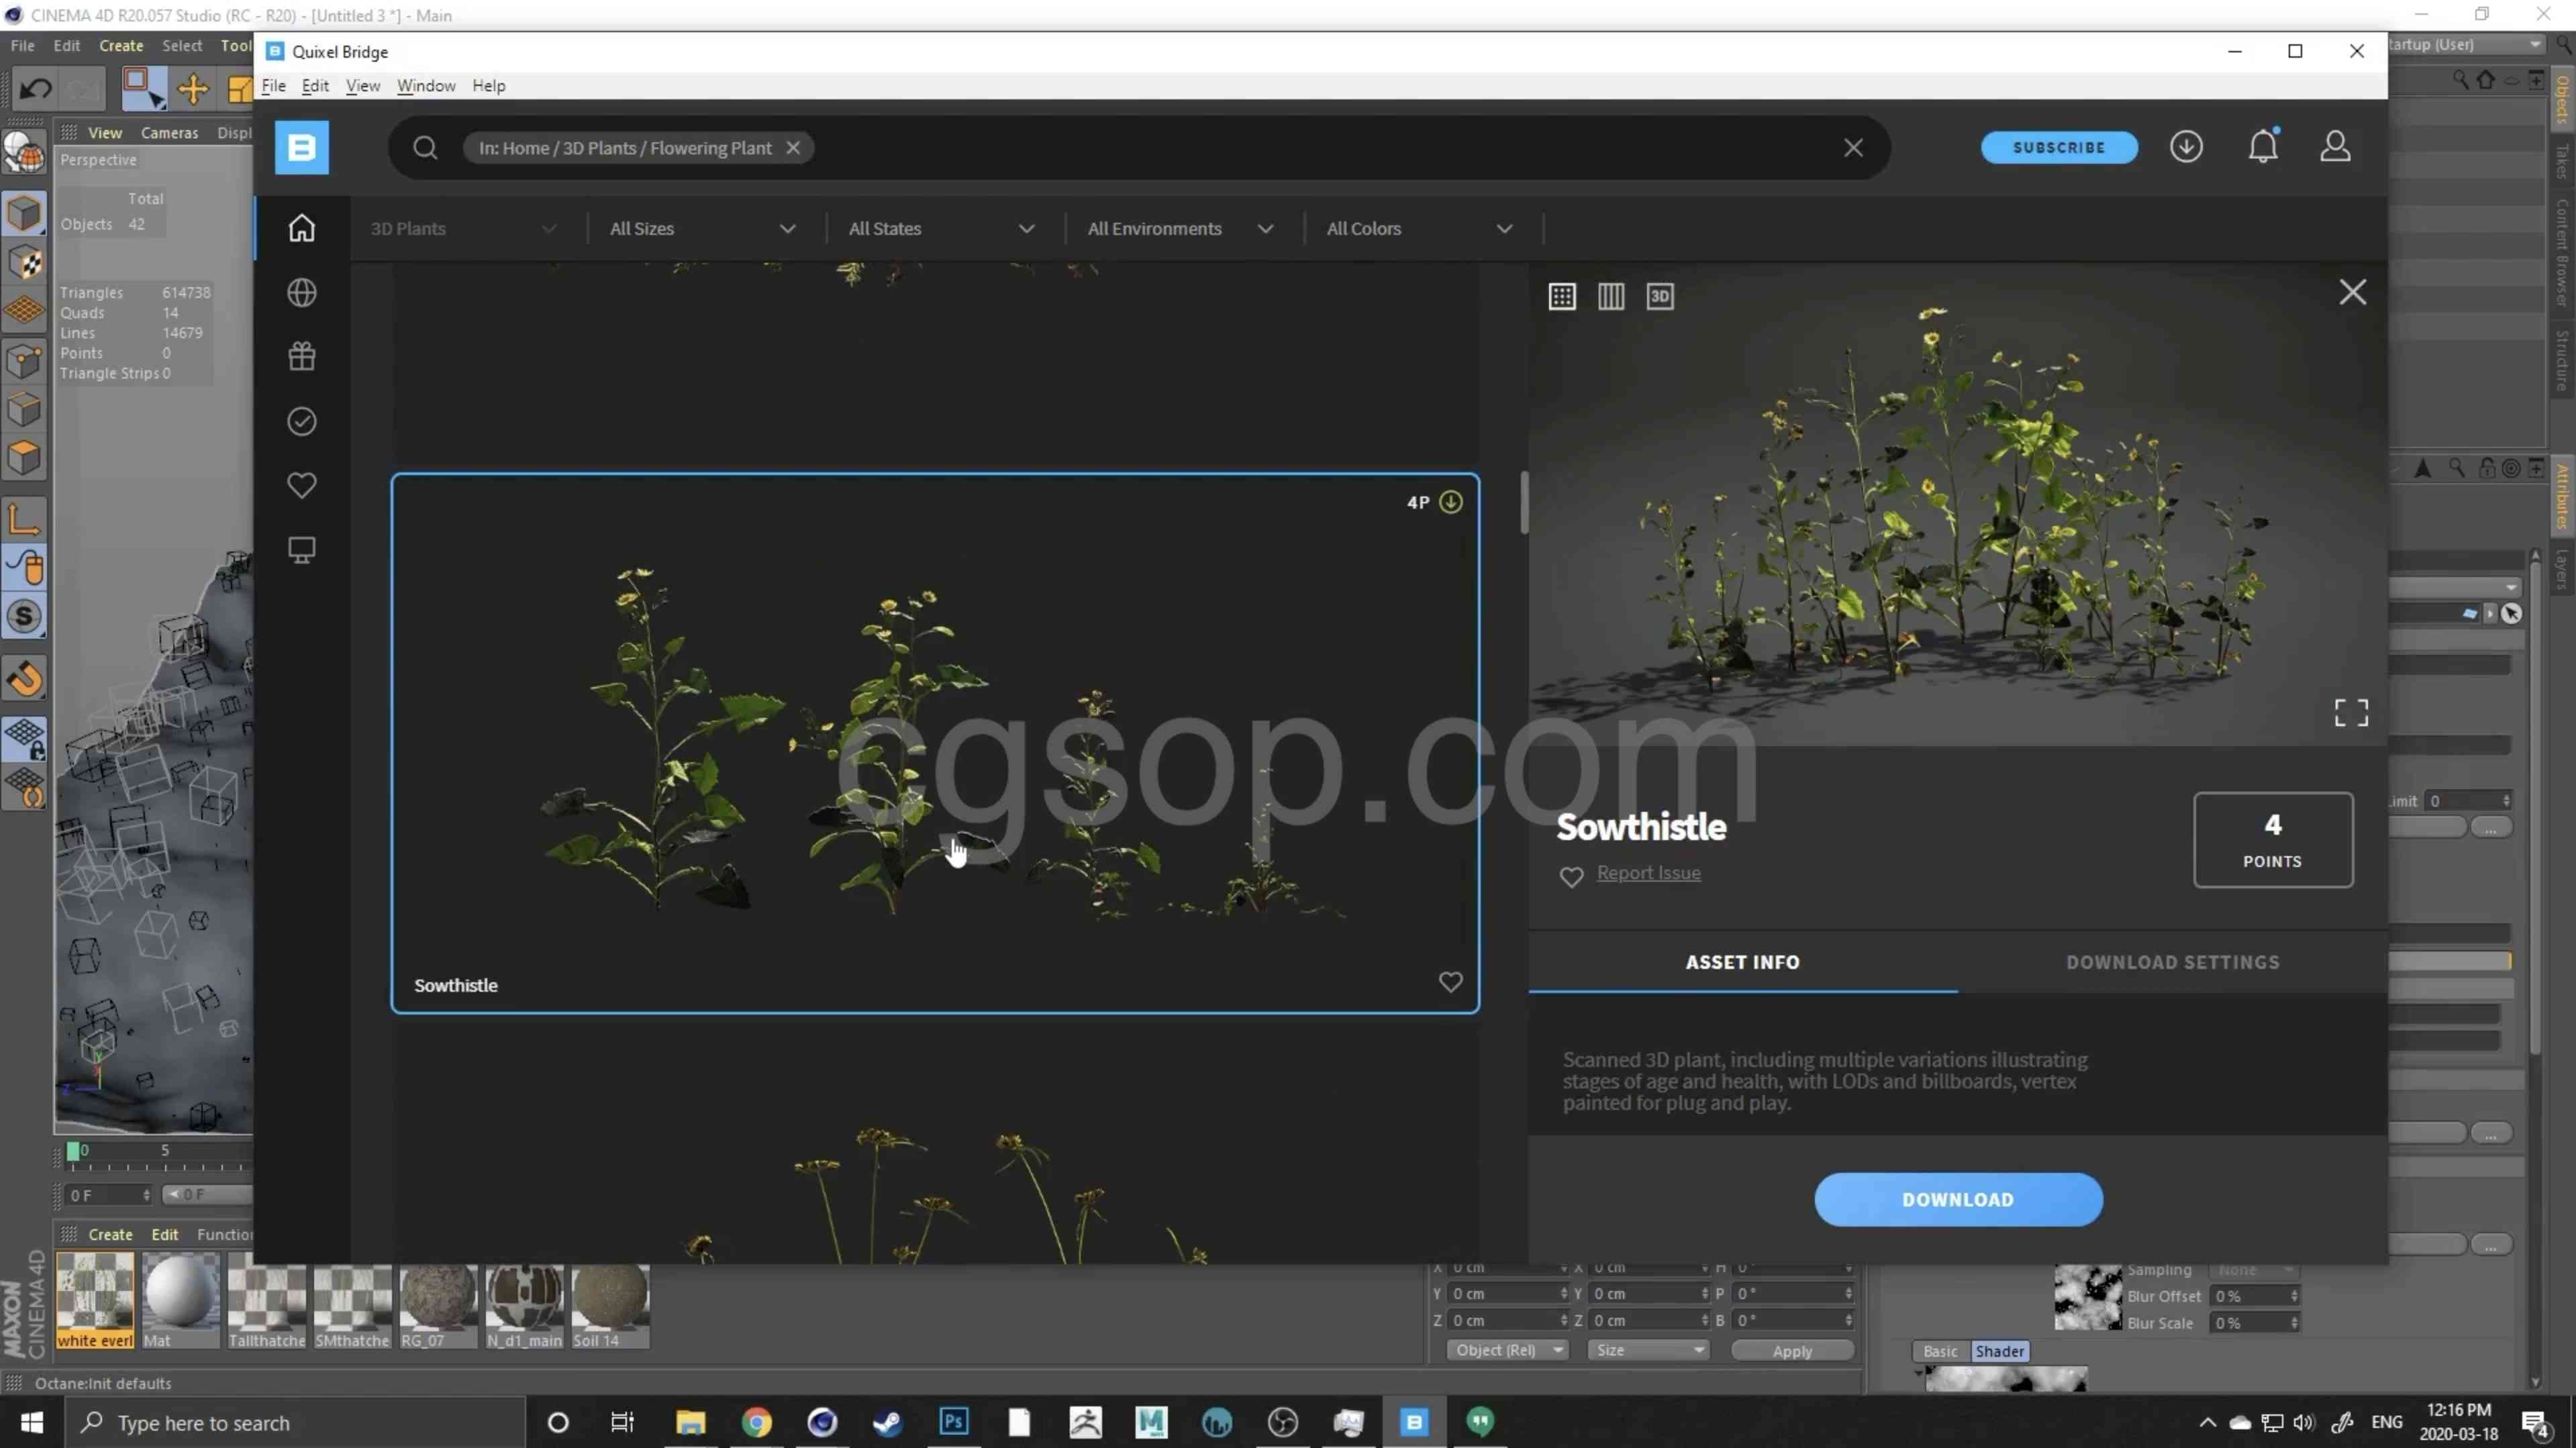Favorite the Sowthistle thumbnail with the heart
This screenshot has height=1448, width=2576.
click(x=1450, y=982)
